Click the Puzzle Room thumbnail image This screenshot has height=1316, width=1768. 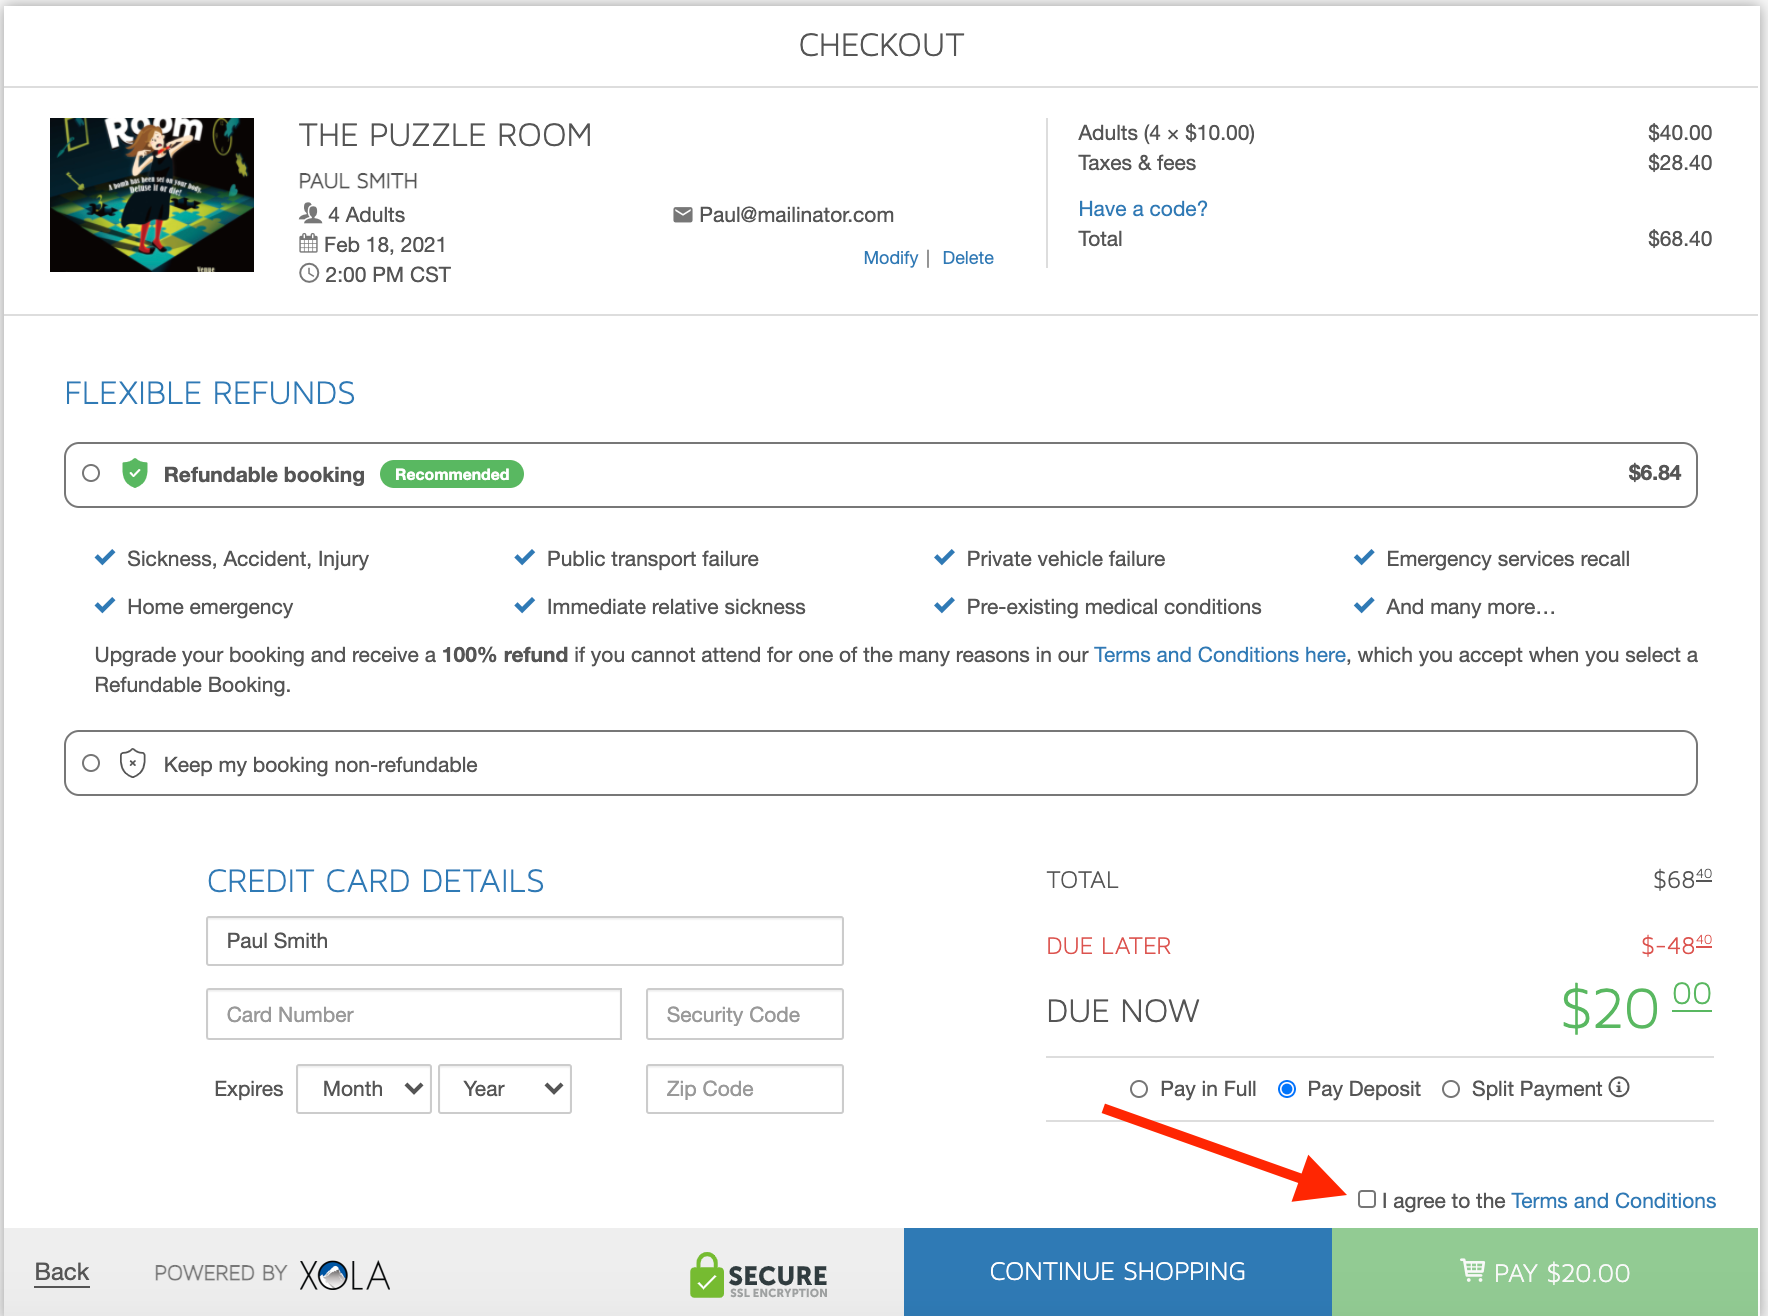click(152, 195)
